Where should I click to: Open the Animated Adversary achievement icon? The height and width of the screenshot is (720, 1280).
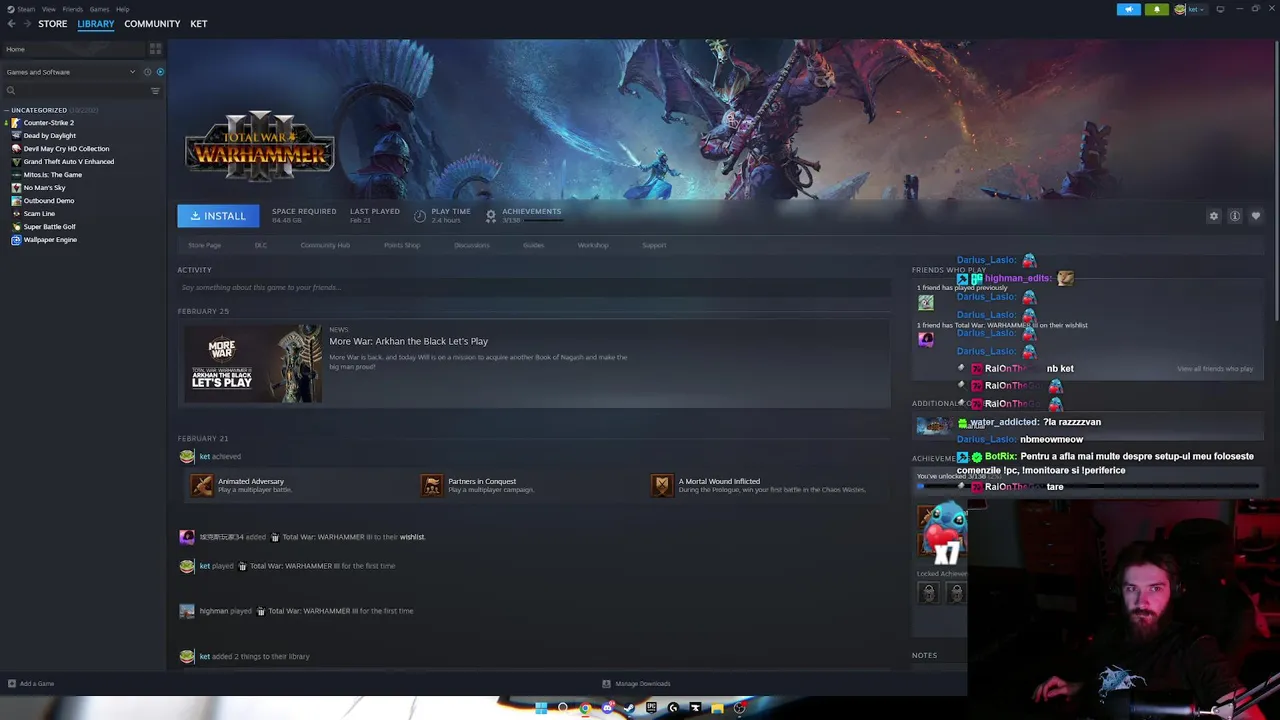202,485
